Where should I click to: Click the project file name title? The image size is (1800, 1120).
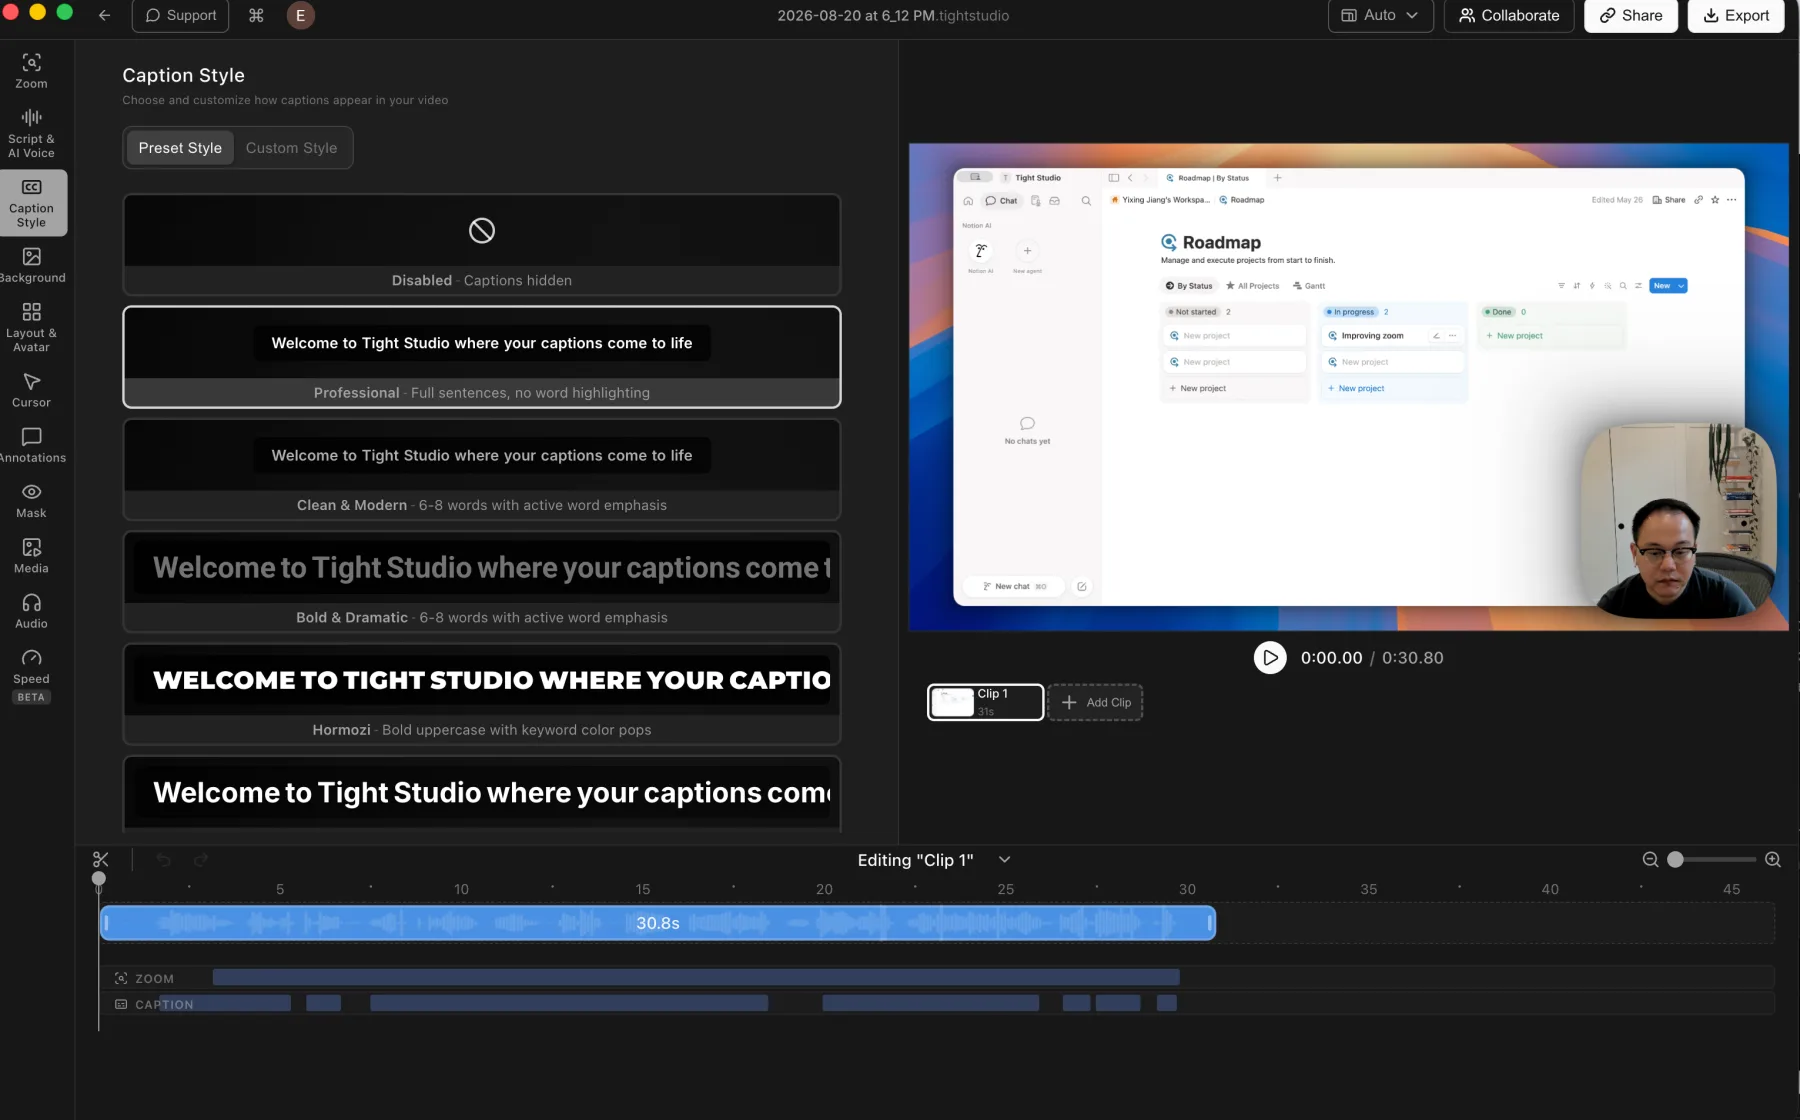click(x=893, y=16)
